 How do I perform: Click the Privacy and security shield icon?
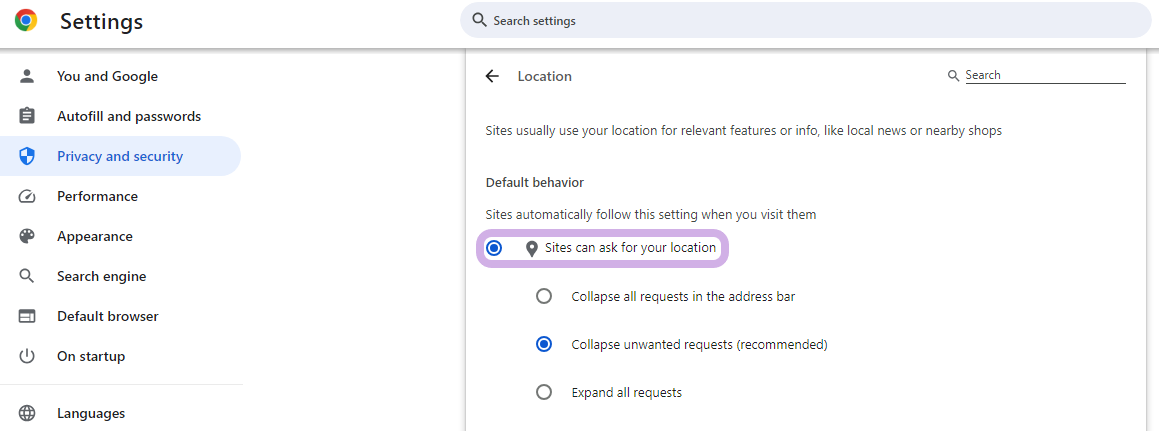point(27,156)
